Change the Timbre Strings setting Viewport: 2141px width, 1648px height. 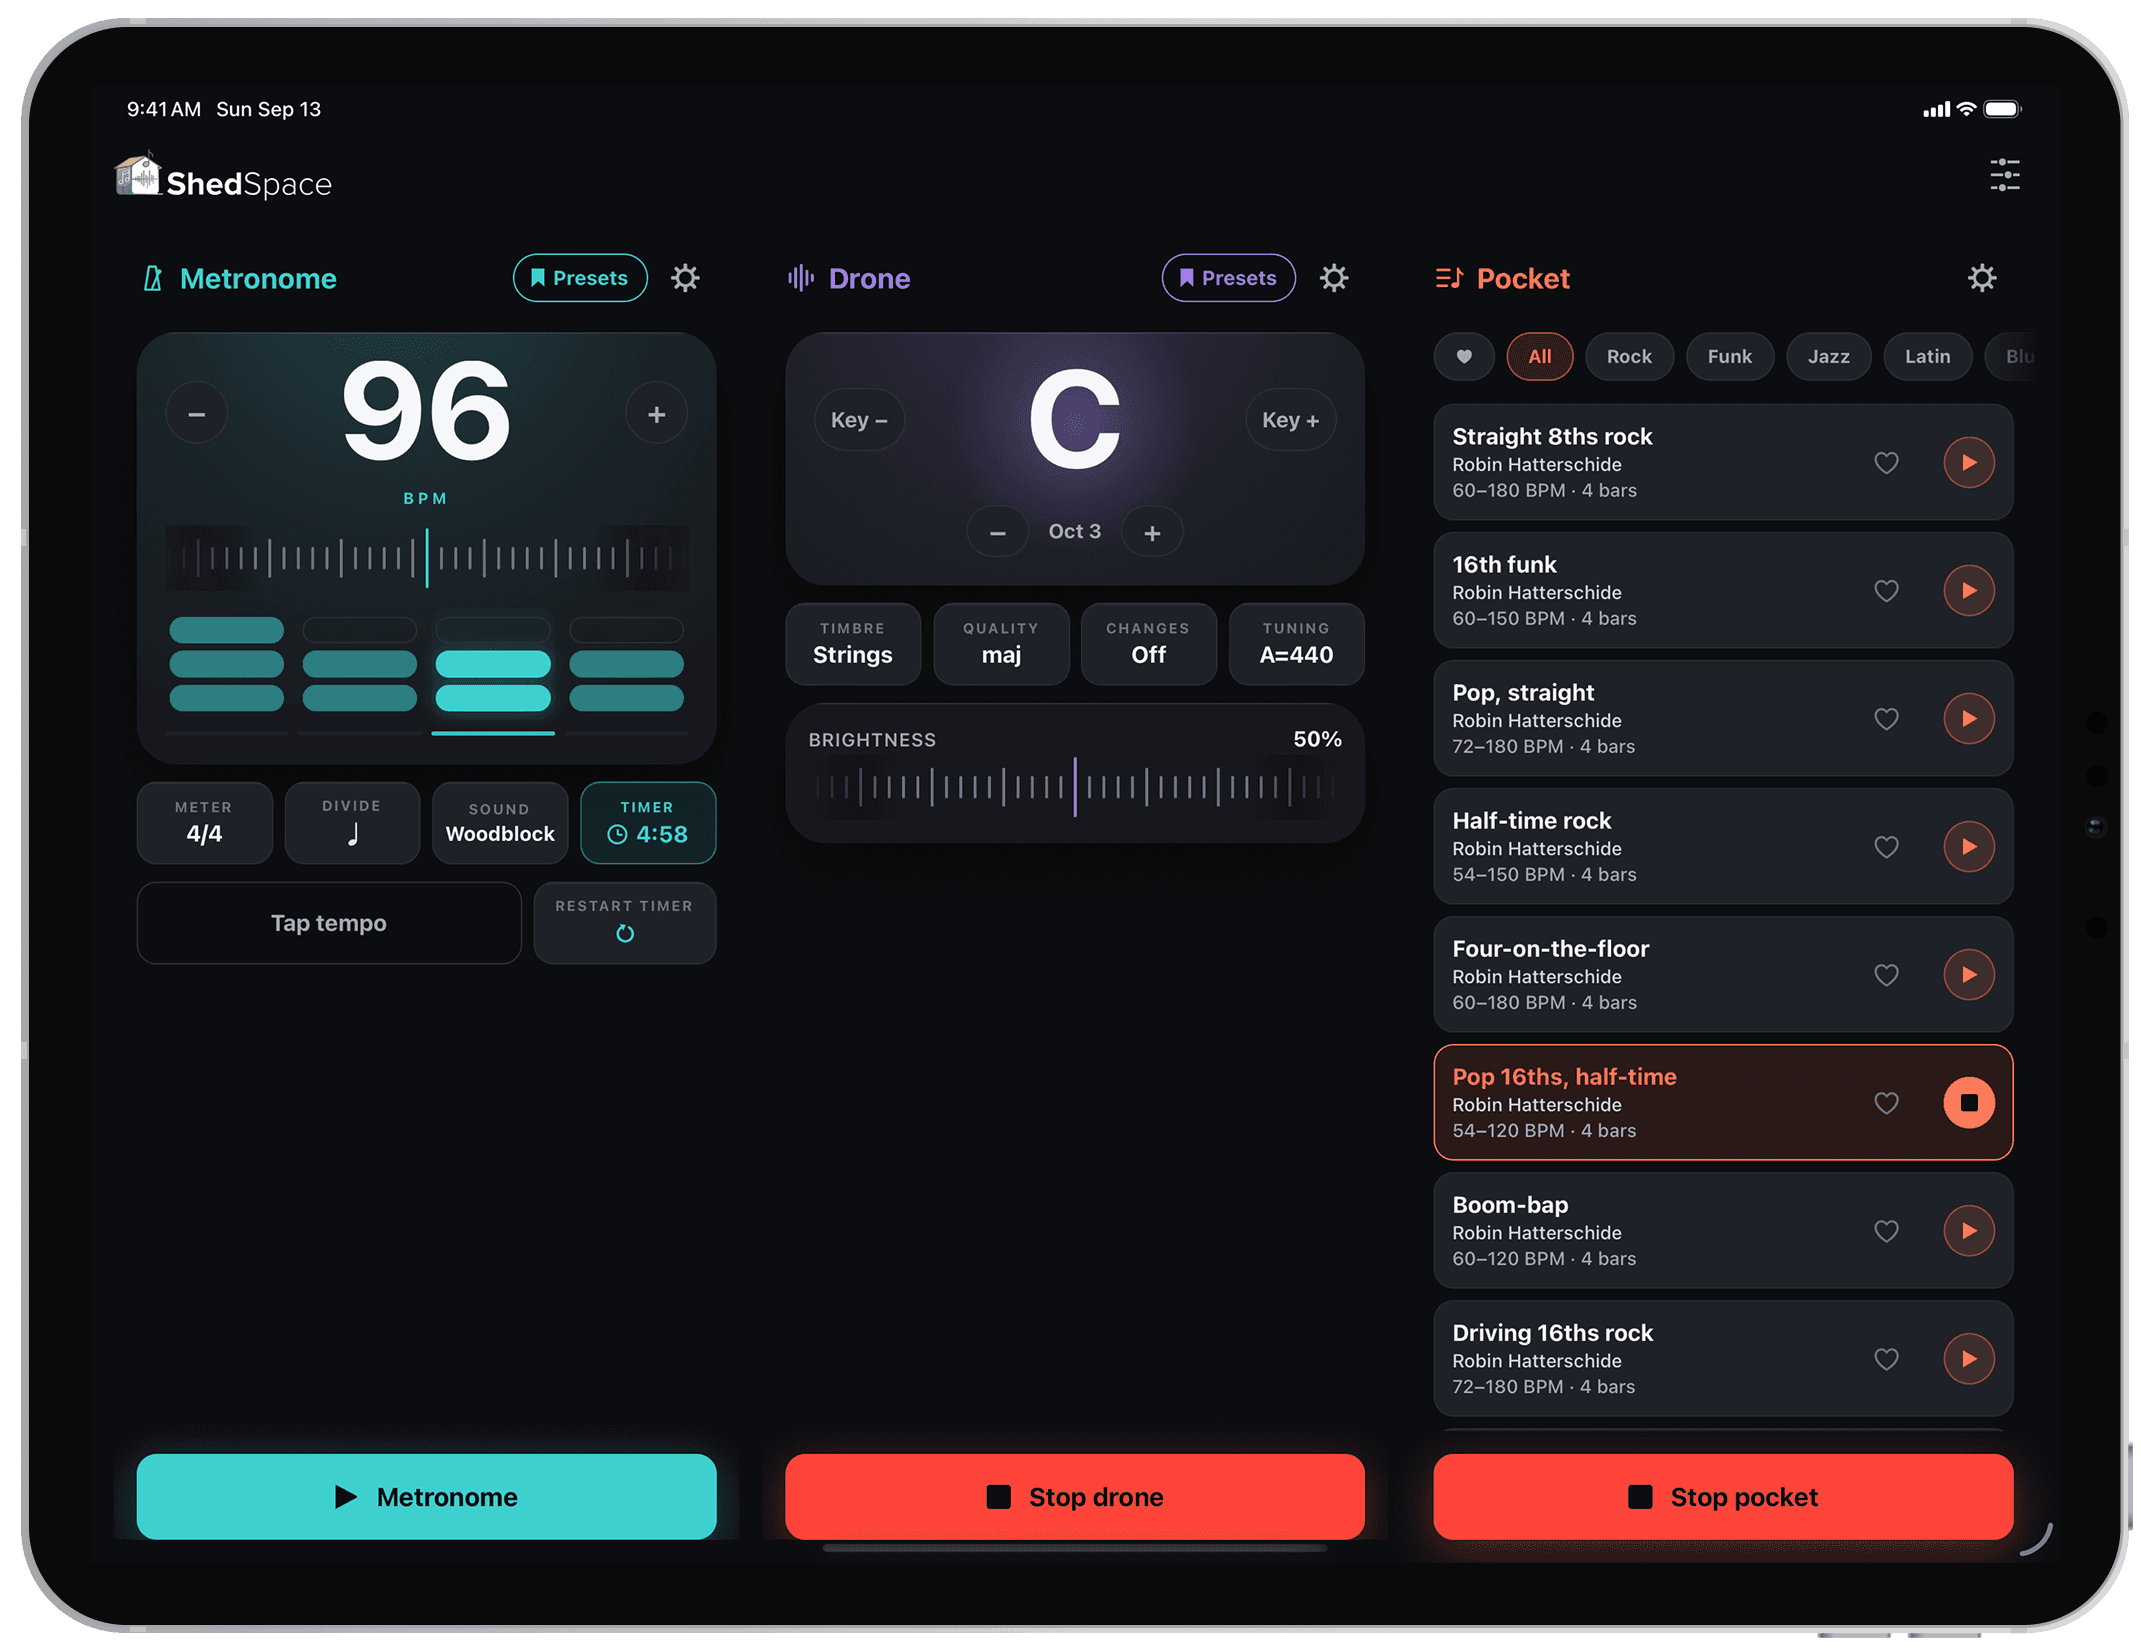pos(853,644)
